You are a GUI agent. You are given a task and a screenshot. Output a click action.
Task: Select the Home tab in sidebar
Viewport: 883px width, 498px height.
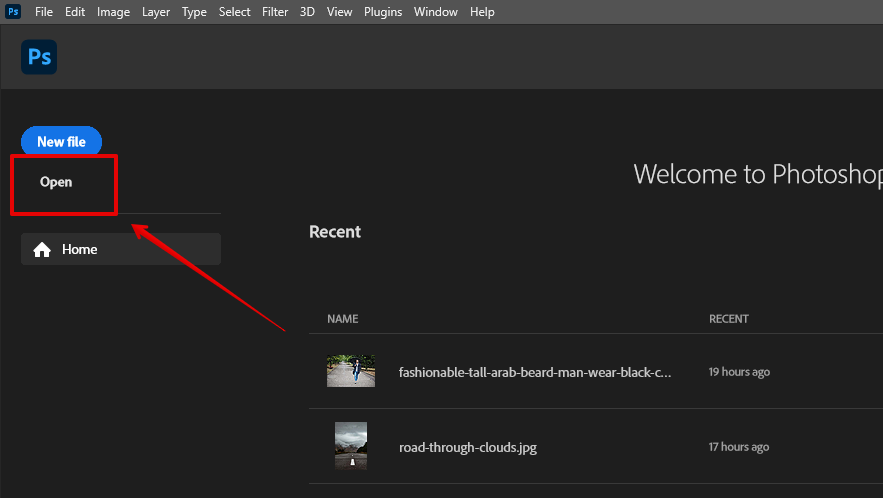(121, 249)
